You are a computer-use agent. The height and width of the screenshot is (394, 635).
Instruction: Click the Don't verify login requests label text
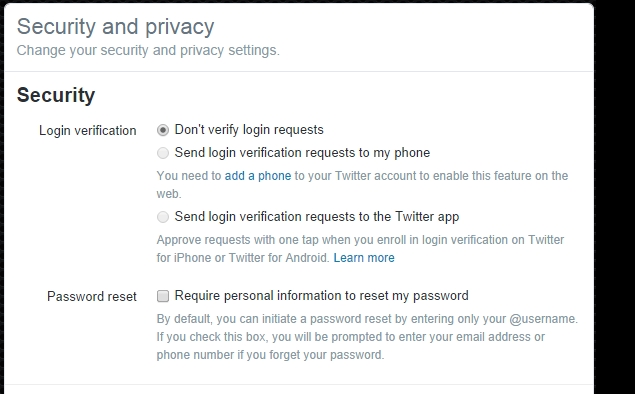click(249, 130)
